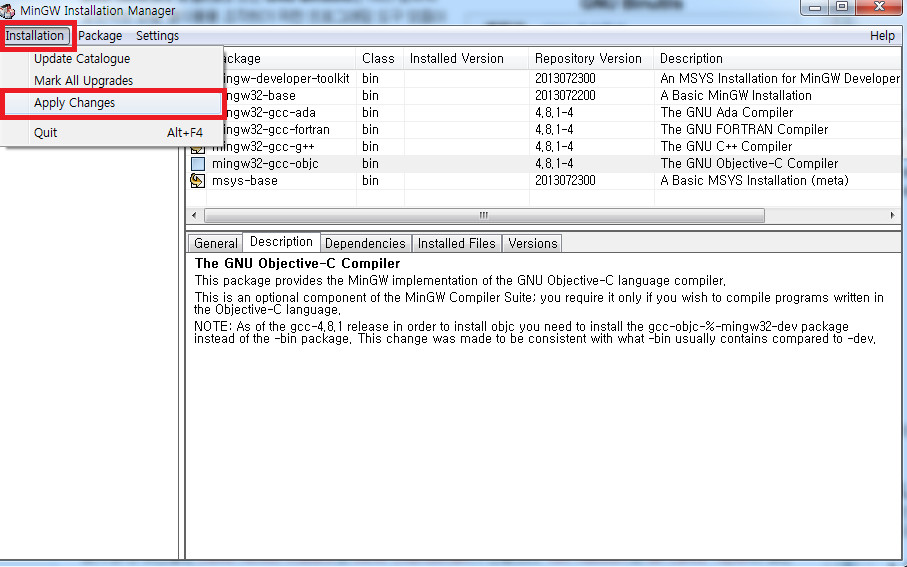Choose Update Catalogue from the menu

click(82, 59)
